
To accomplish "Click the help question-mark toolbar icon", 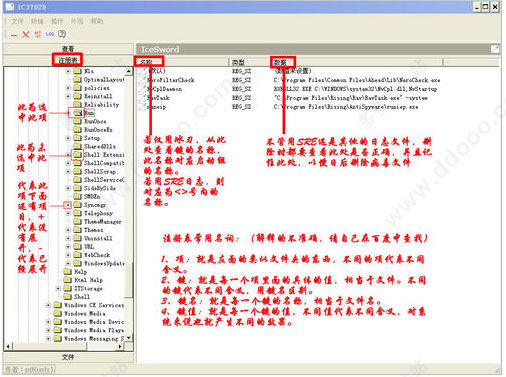I will point(62,34).
